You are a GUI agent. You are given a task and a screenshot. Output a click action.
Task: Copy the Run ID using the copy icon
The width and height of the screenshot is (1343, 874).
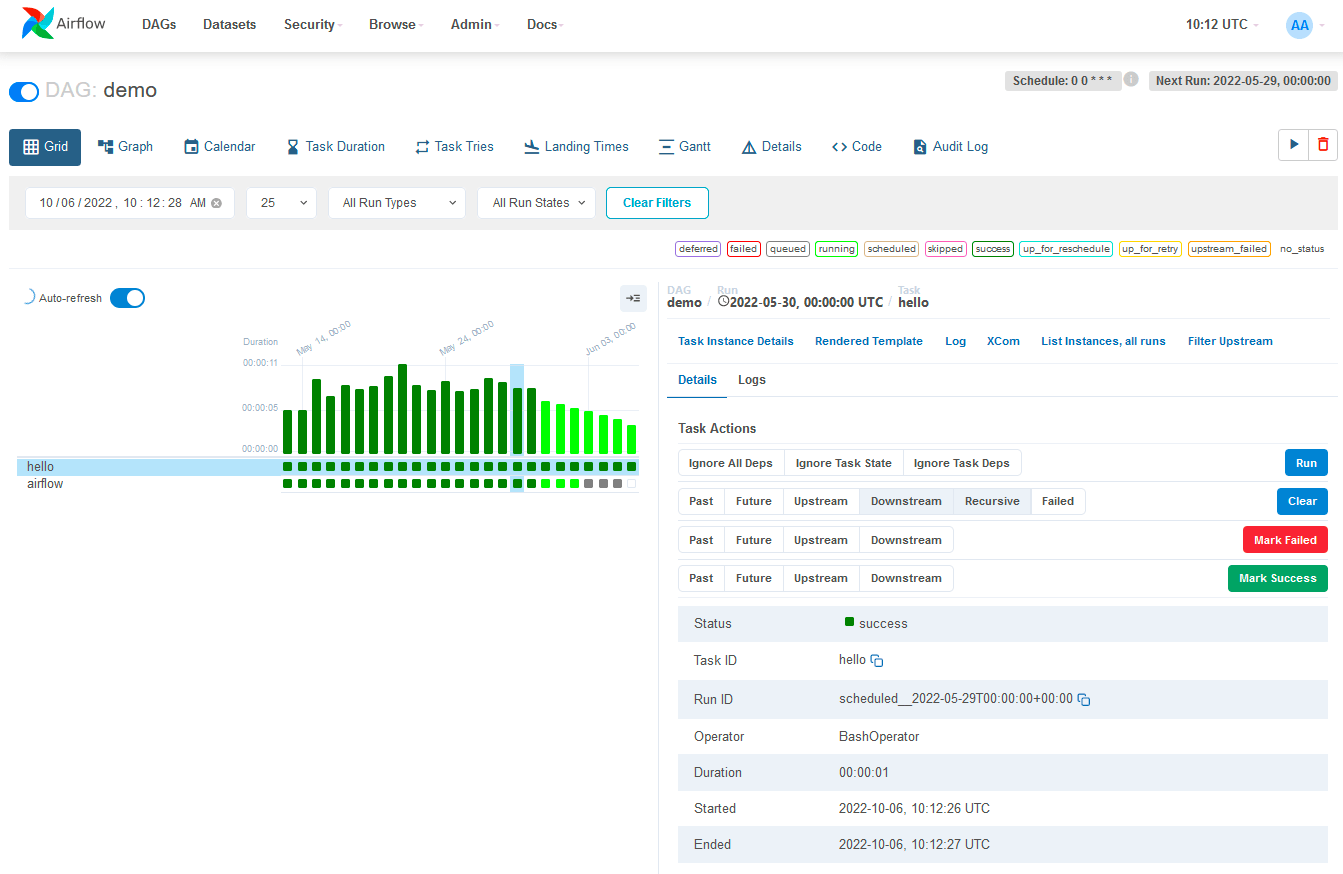pyautogui.click(x=1084, y=699)
